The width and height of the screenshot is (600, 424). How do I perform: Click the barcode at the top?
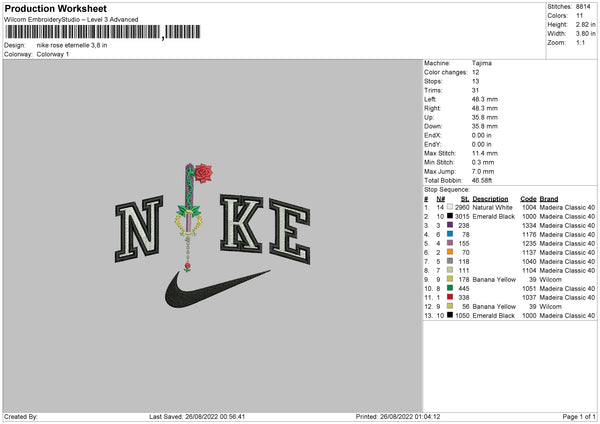103,32
